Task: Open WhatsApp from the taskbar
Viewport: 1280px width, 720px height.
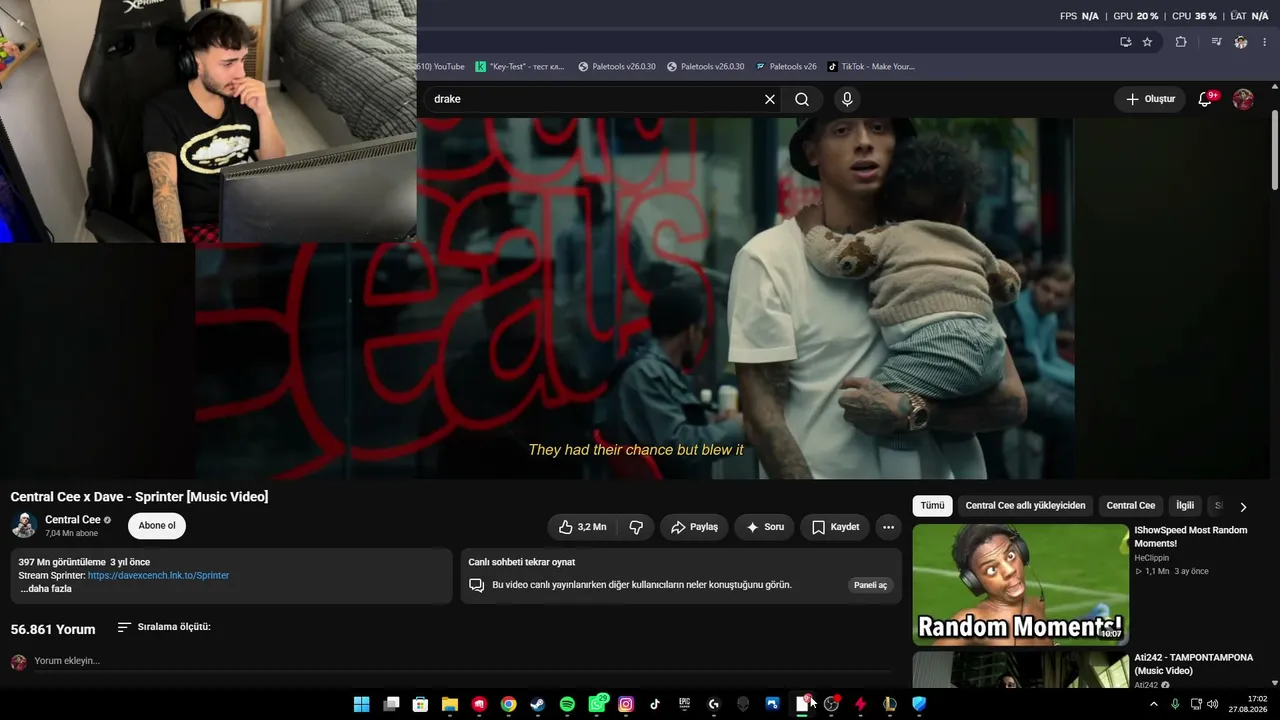Action: (597, 704)
